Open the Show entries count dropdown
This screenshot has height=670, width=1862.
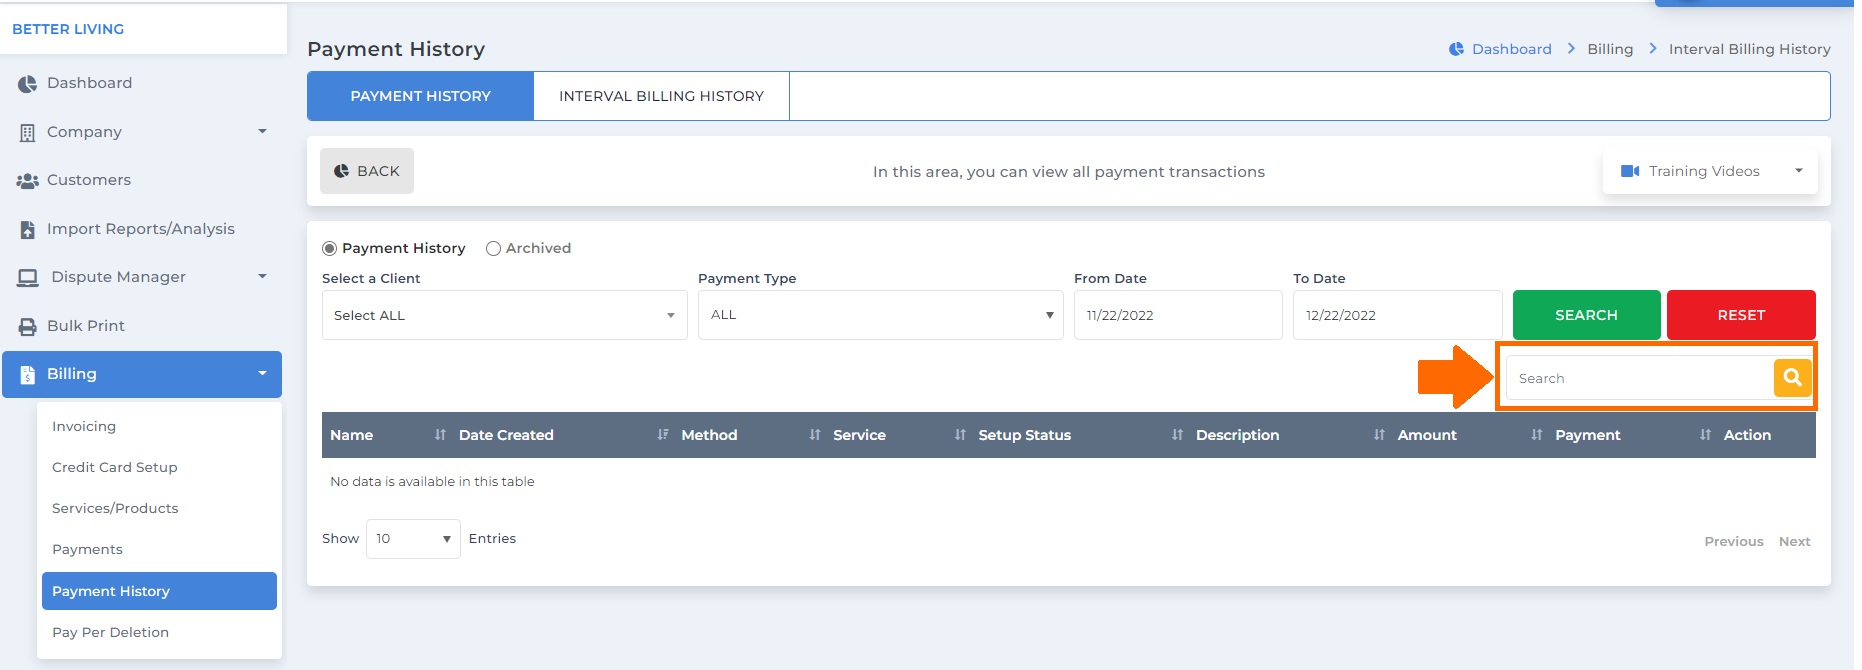413,539
